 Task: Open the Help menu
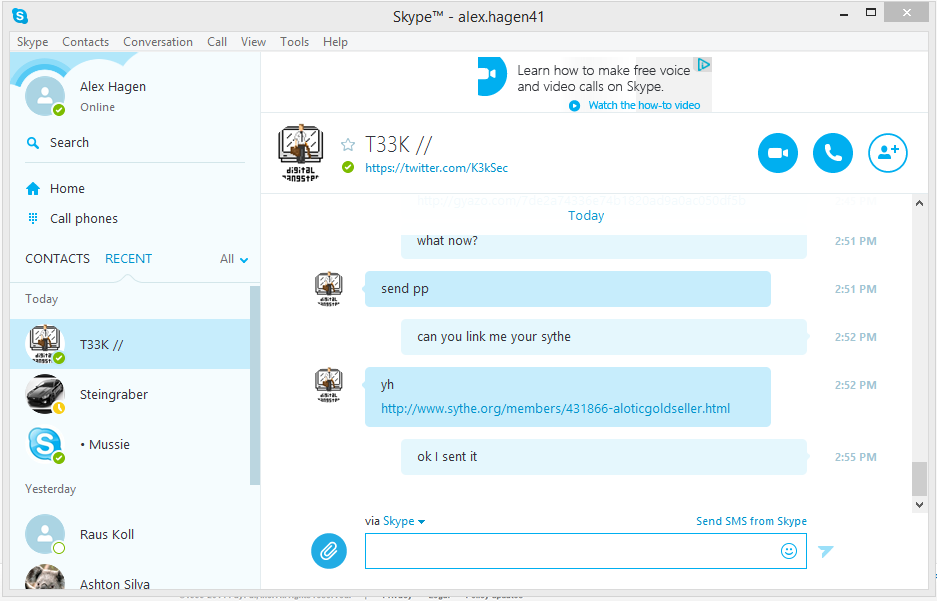[x=335, y=42]
